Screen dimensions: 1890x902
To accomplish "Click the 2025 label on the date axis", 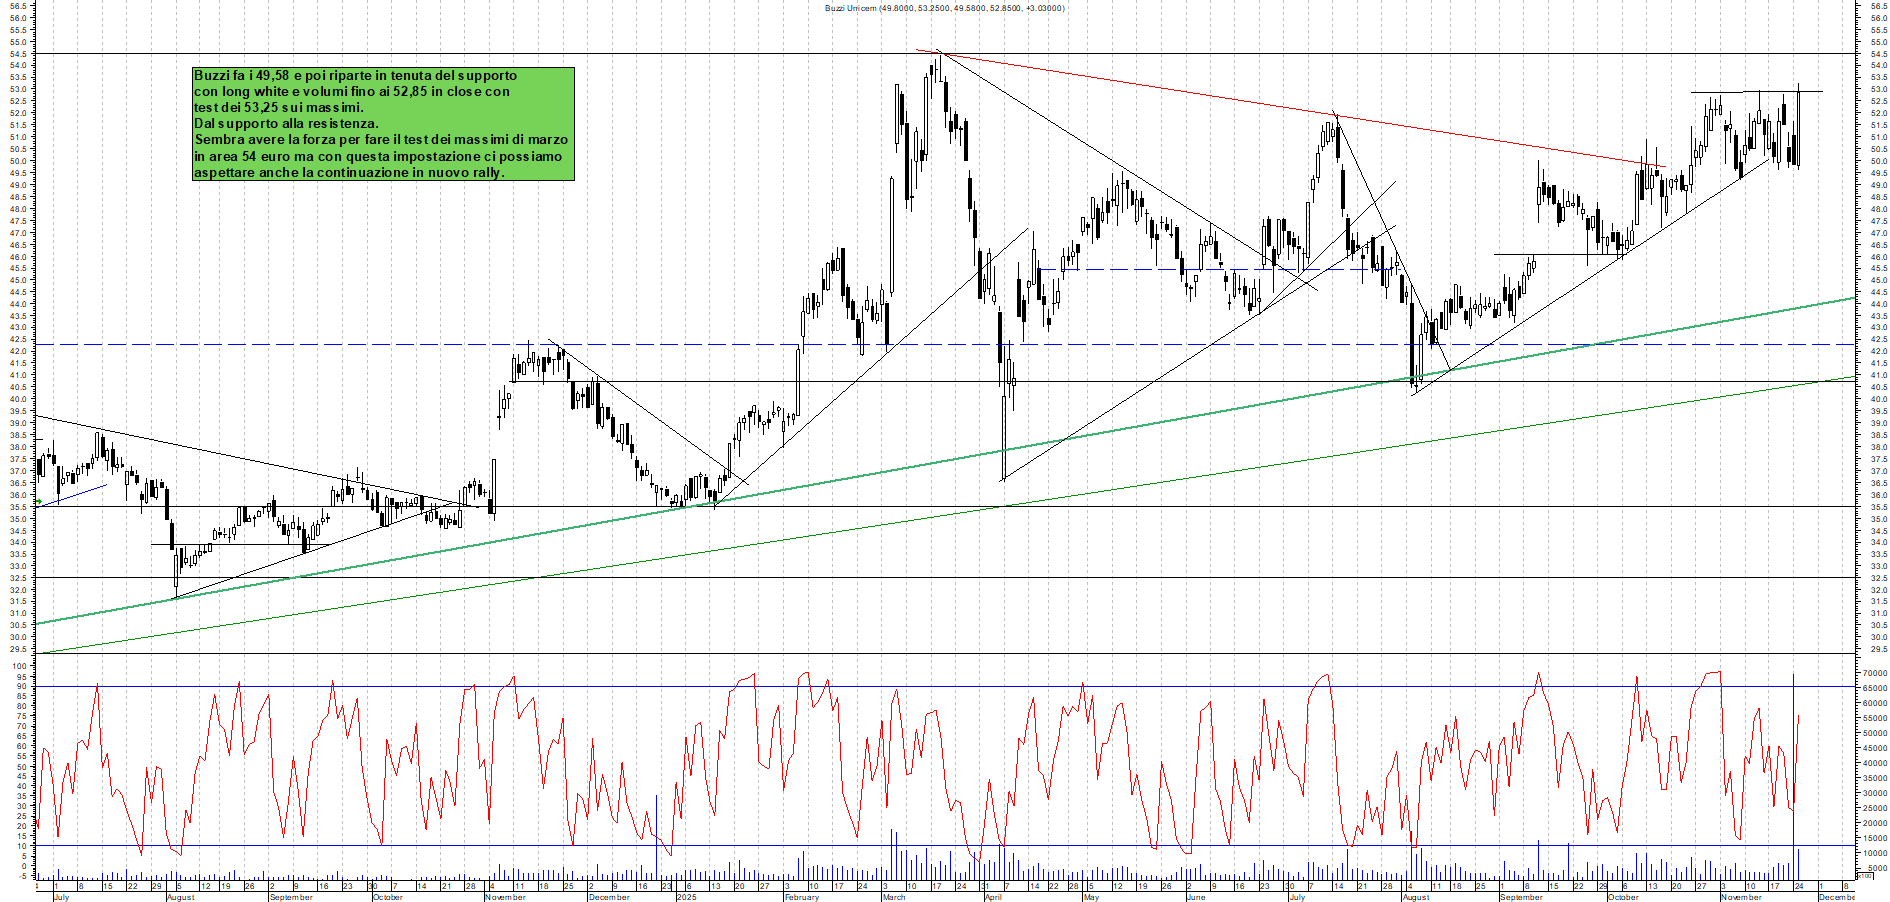I will coord(687,896).
